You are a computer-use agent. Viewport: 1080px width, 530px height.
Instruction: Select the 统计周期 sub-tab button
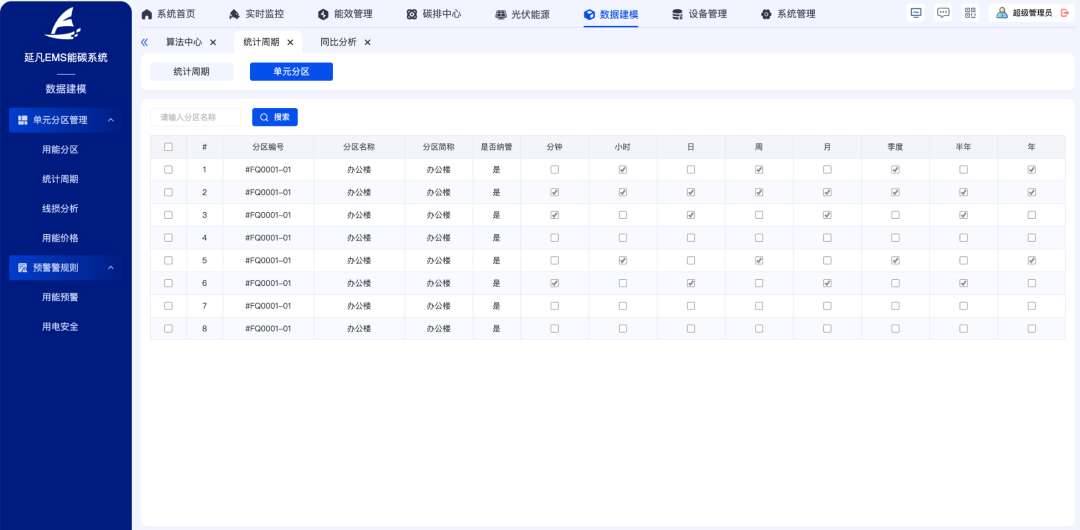[191, 72]
